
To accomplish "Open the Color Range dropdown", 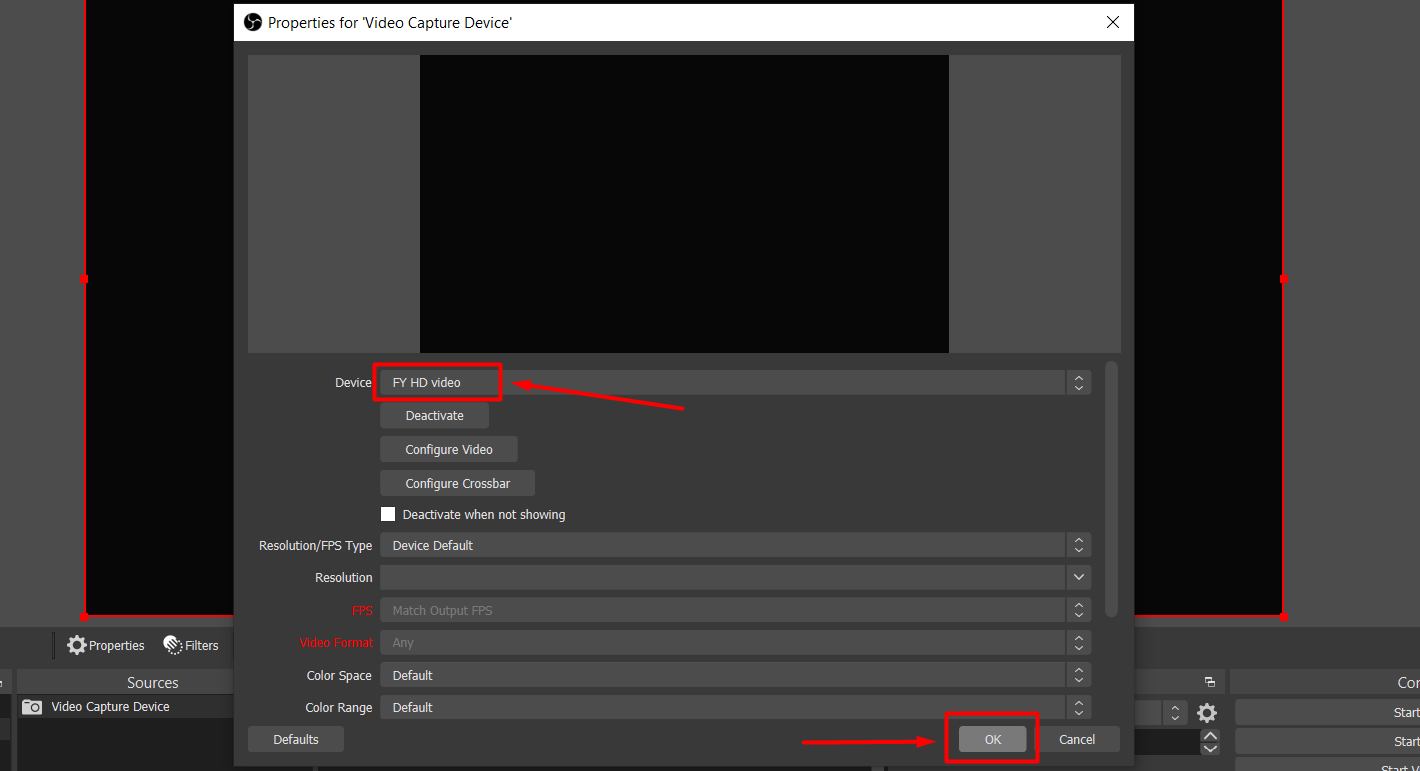I will tap(735, 707).
